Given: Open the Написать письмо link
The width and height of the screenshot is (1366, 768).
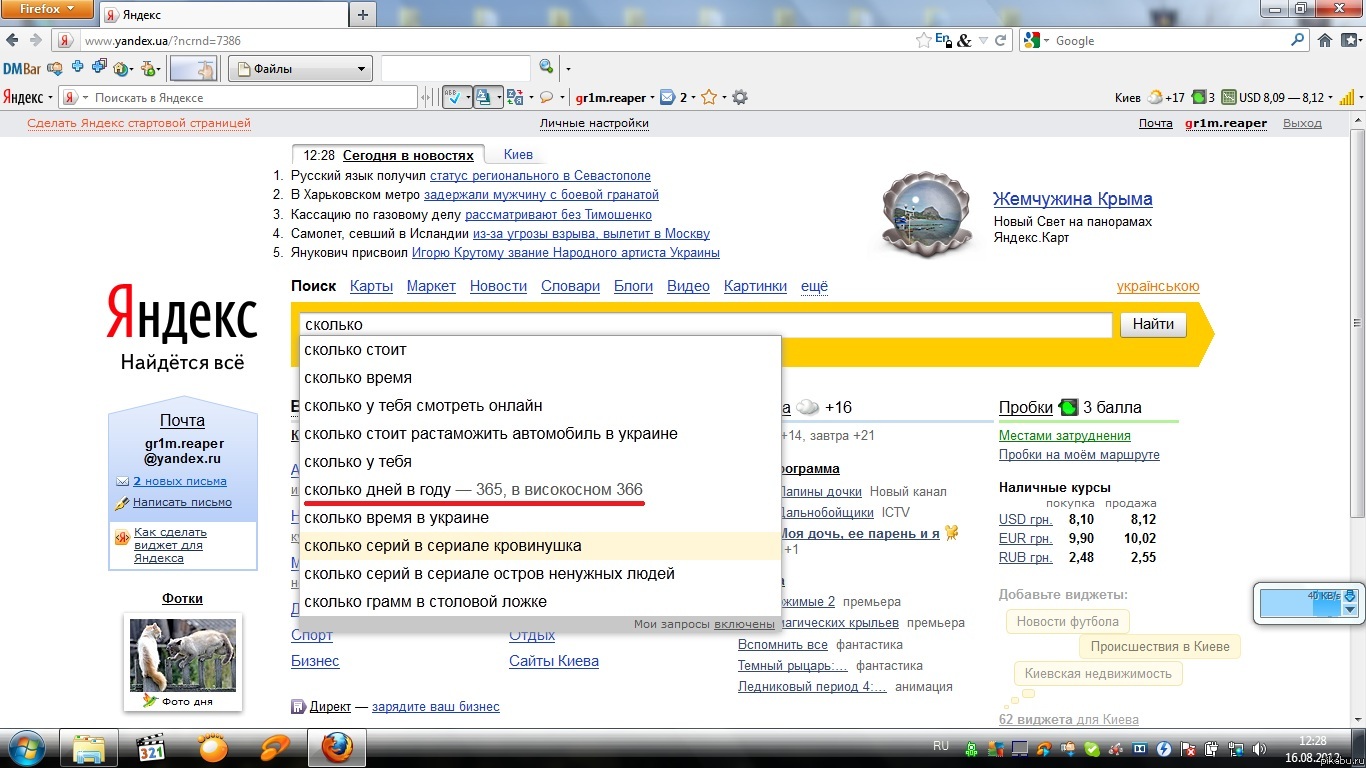Looking at the screenshot, I should tap(182, 502).
